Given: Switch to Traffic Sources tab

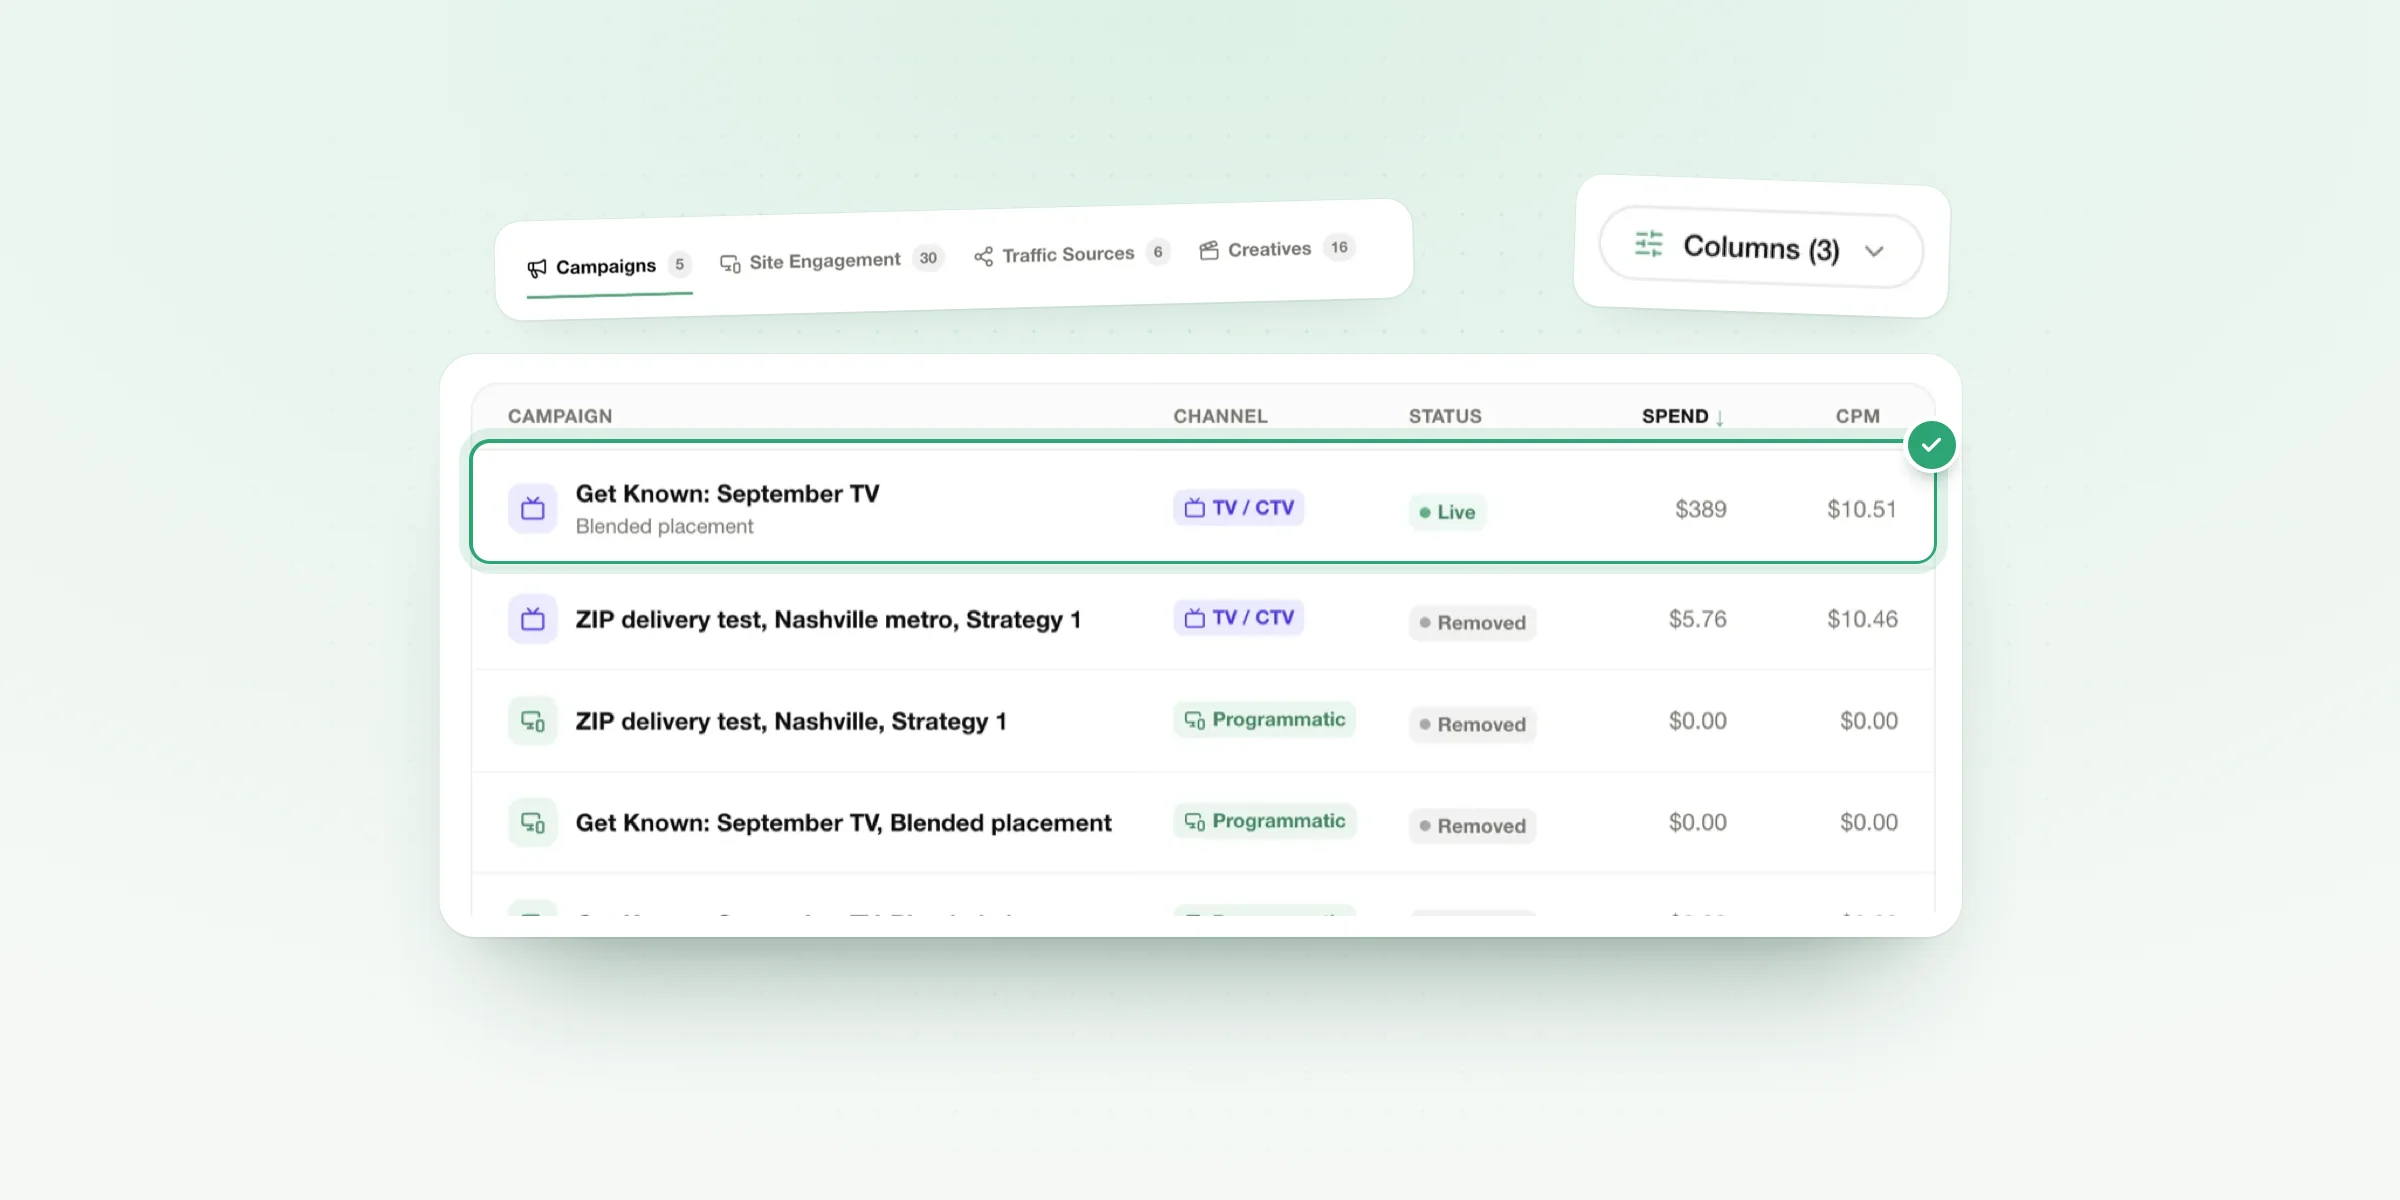Looking at the screenshot, I should 1070,254.
